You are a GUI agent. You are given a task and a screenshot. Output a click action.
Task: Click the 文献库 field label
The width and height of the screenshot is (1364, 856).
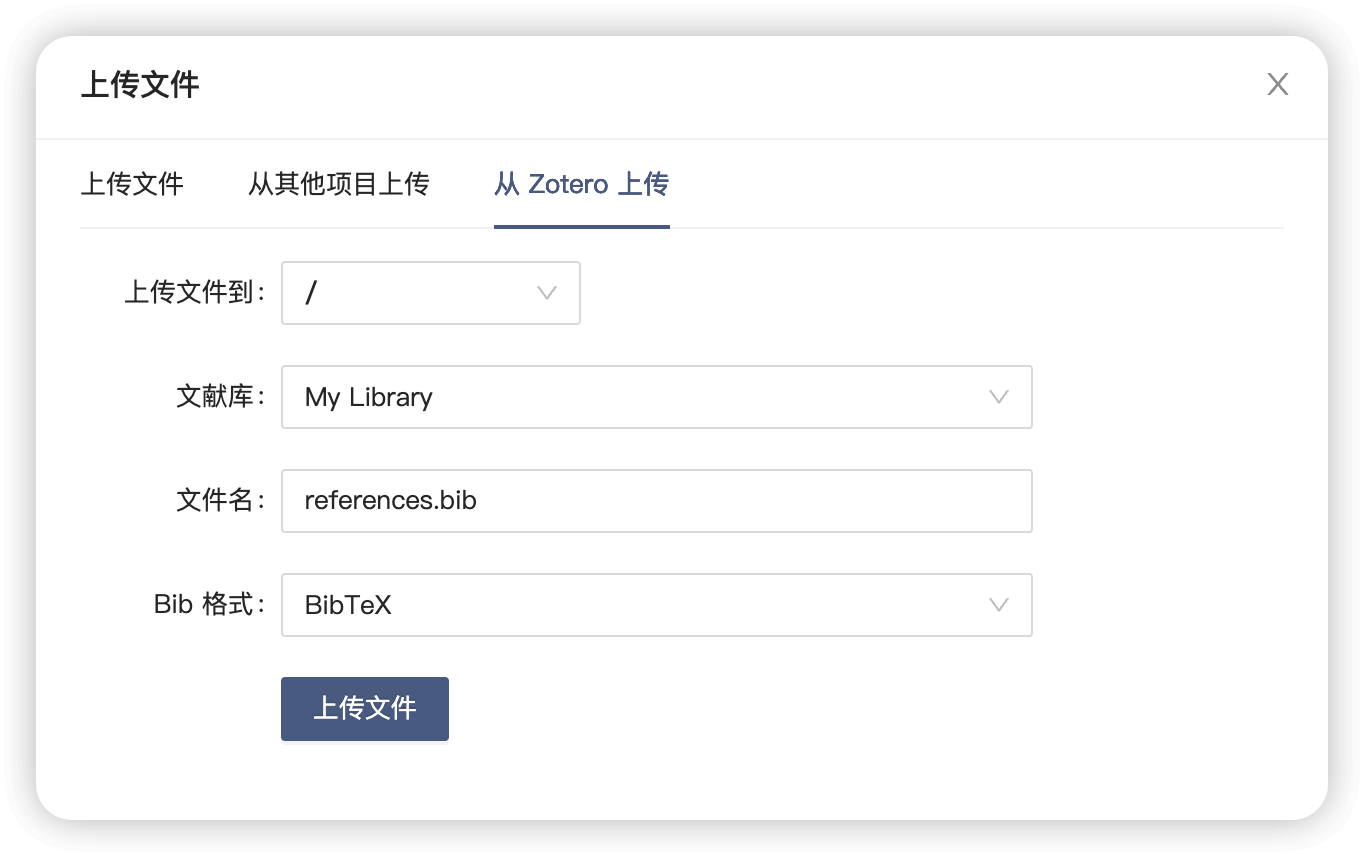pyautogui.click(x=218, y=397)
